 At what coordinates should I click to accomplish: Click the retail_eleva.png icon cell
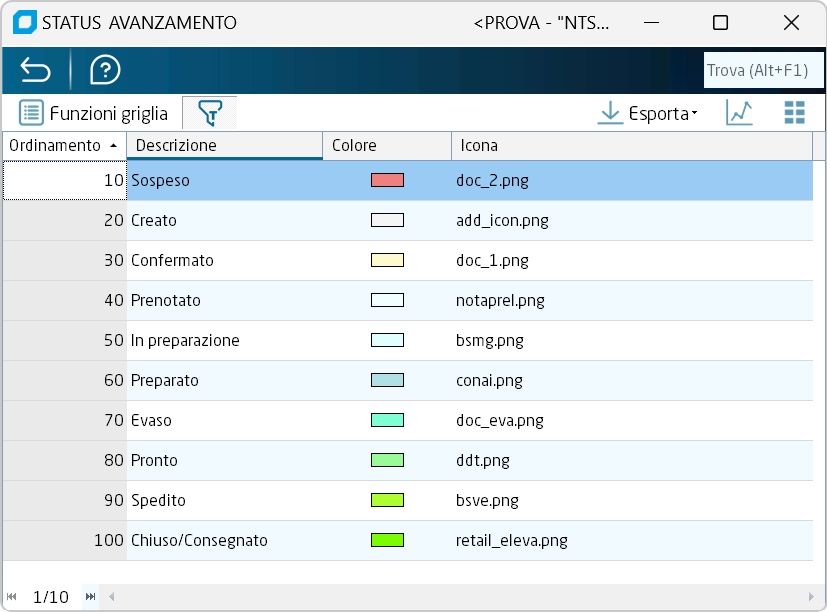click(632, 540)
